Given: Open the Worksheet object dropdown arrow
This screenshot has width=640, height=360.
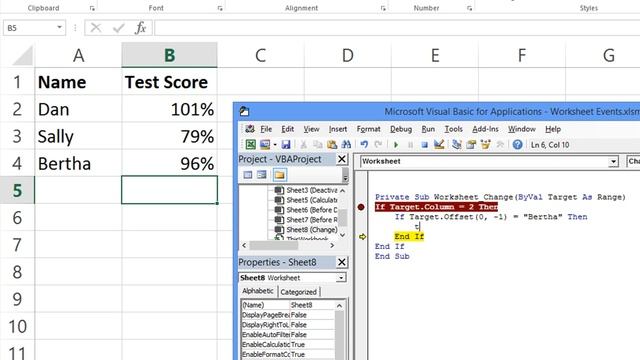Looking at the screenshot, I should pos(613,162).
